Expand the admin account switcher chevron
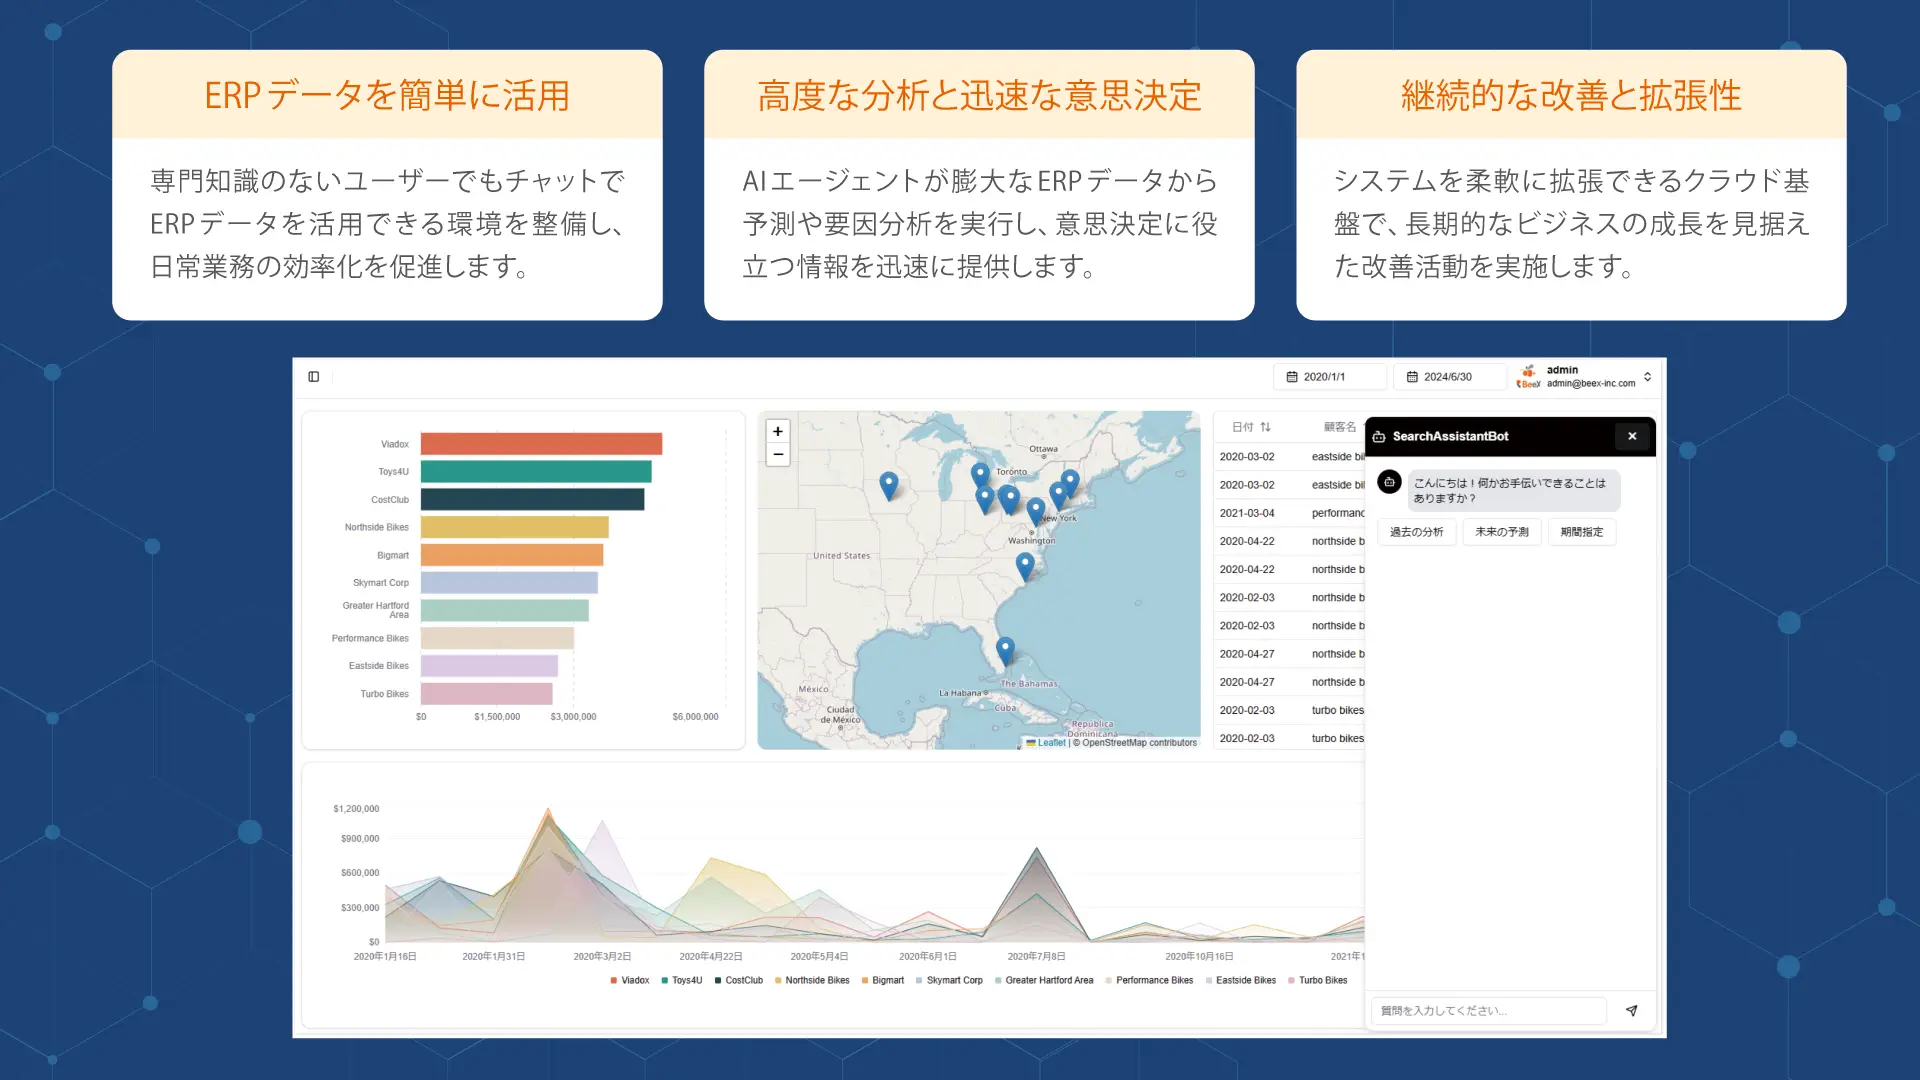The height and width of the screenshot is (1080, 1920). (1647, 377)
